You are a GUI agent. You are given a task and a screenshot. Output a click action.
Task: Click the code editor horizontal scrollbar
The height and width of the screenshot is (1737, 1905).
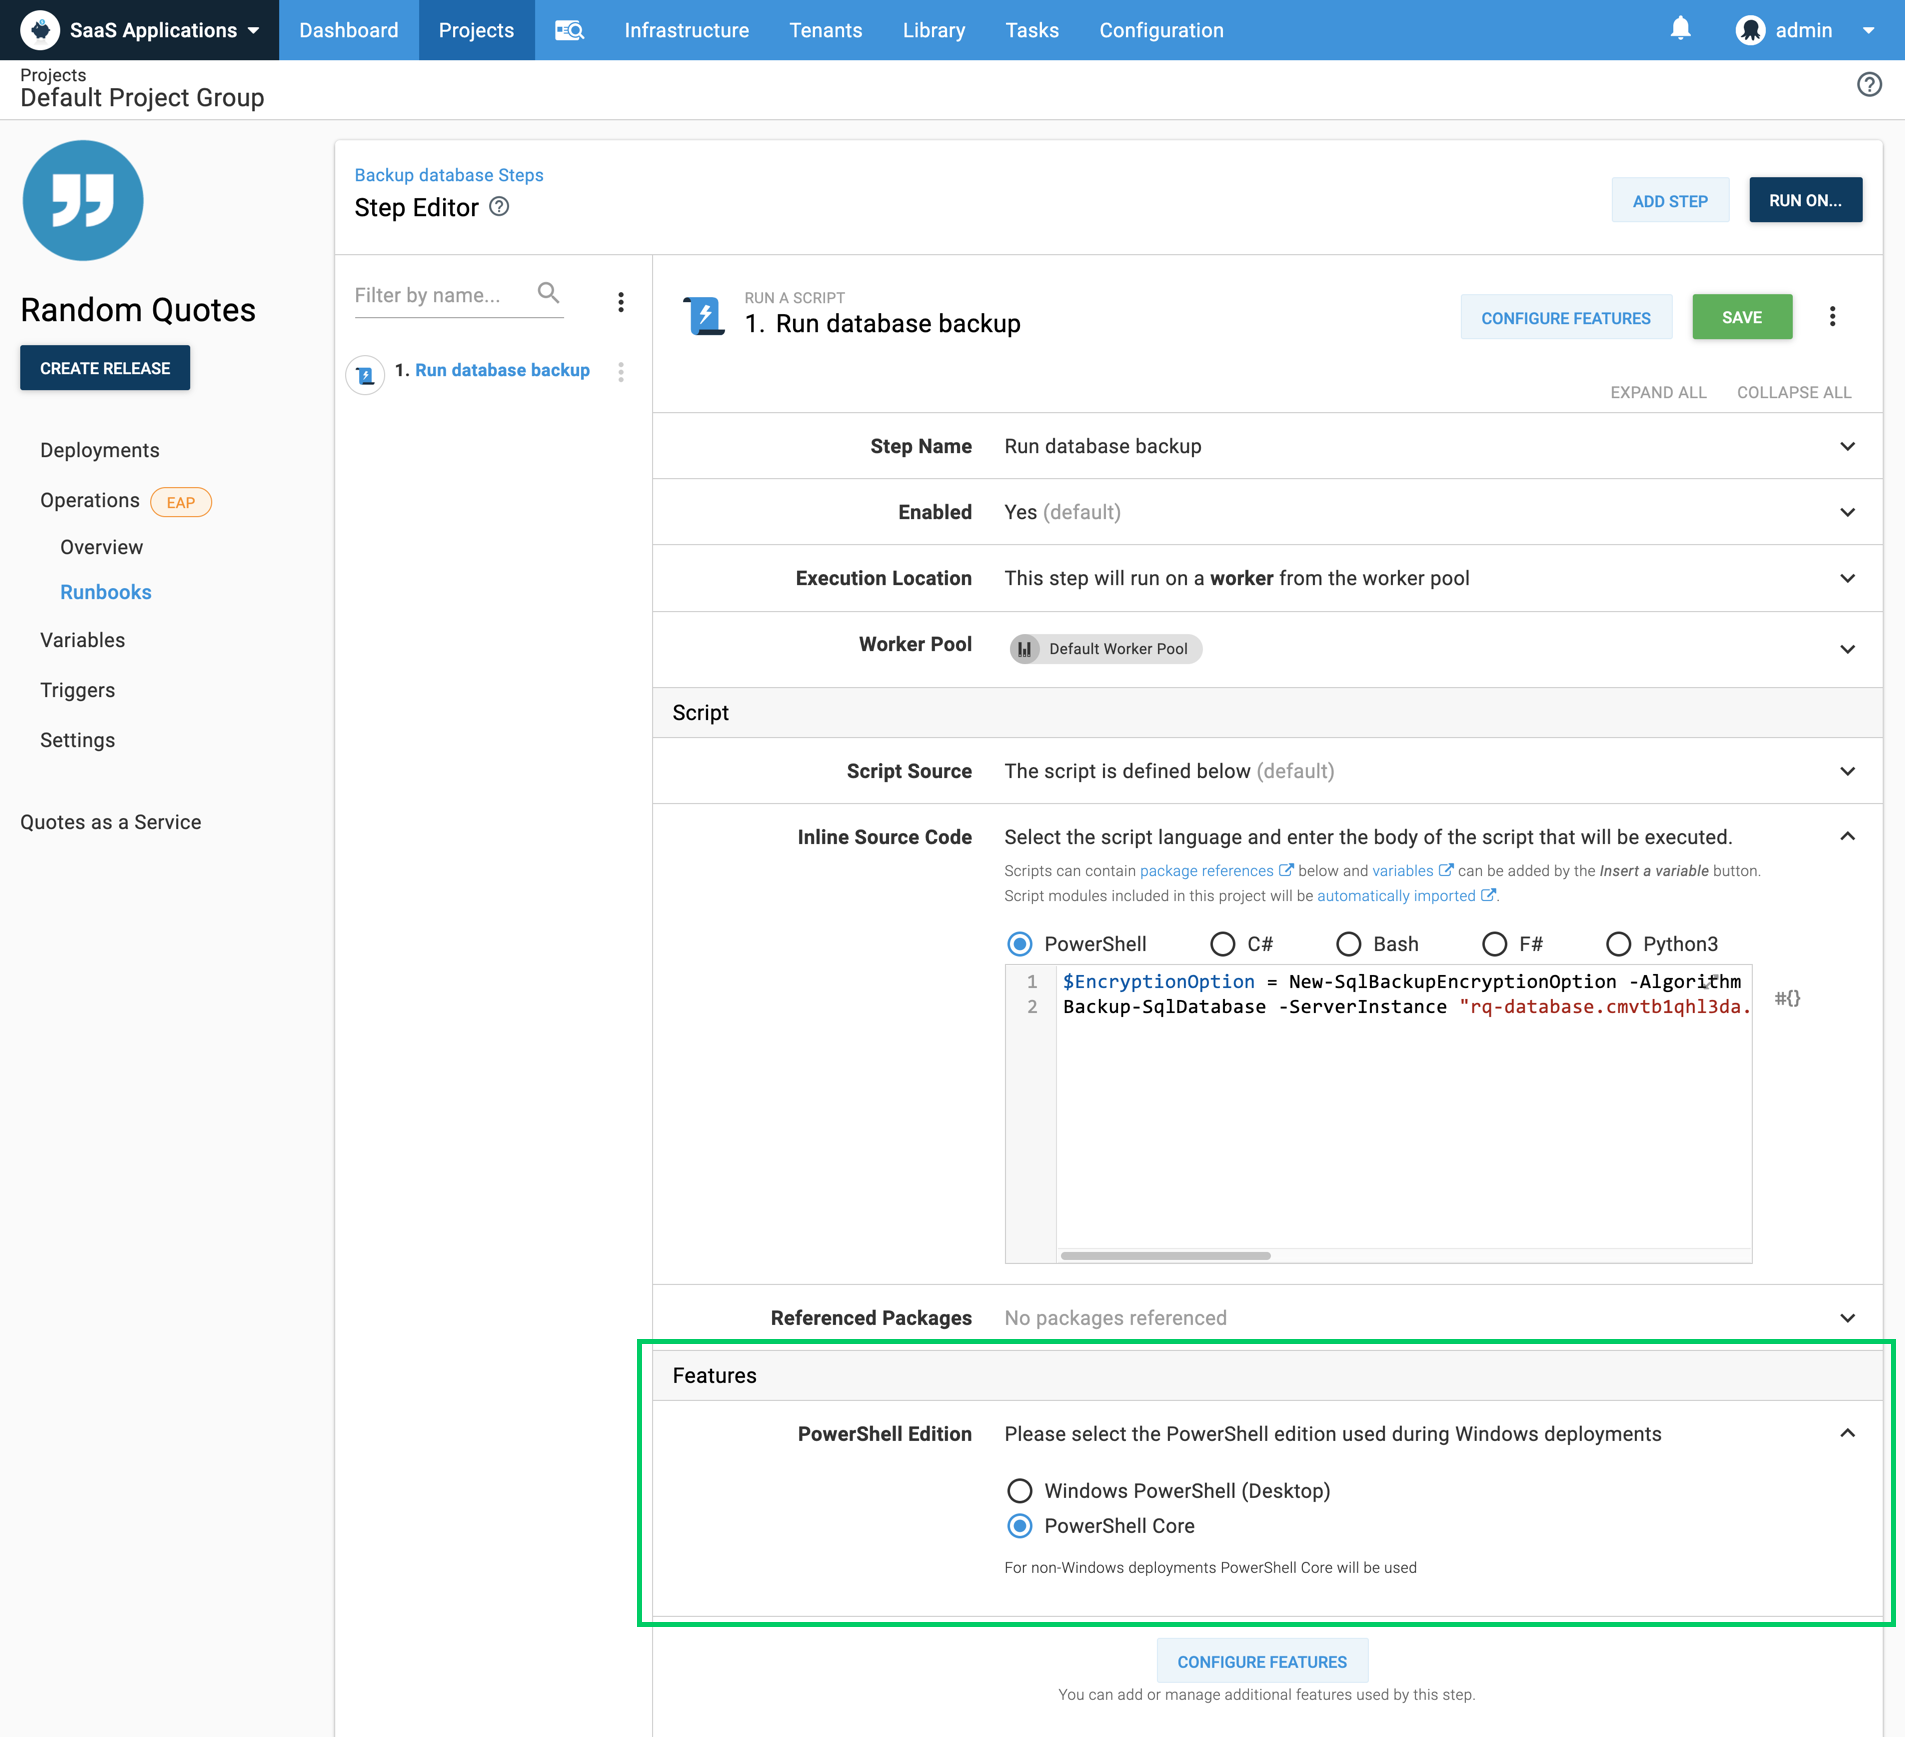click(1165, 1255)
